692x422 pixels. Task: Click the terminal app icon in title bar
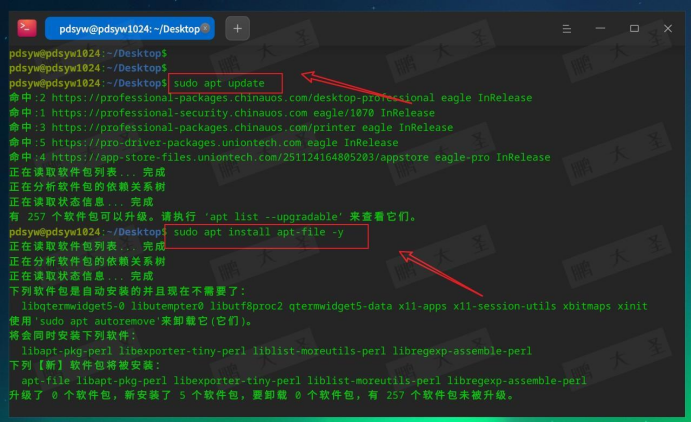[x=26, y=28]
